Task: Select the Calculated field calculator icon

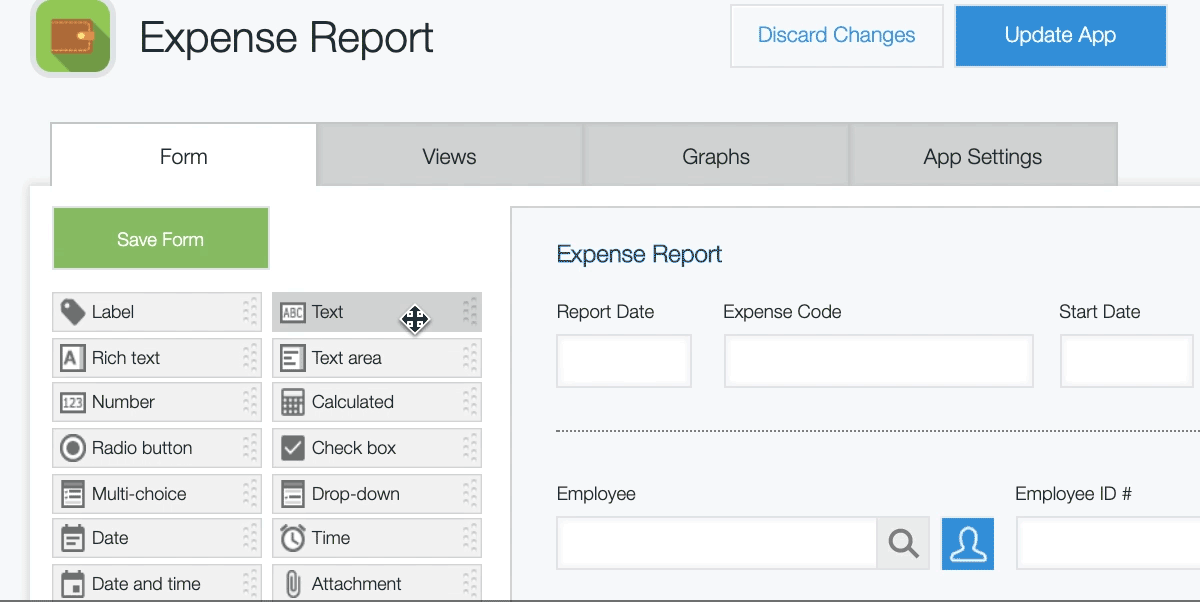Action: [293, 403]
